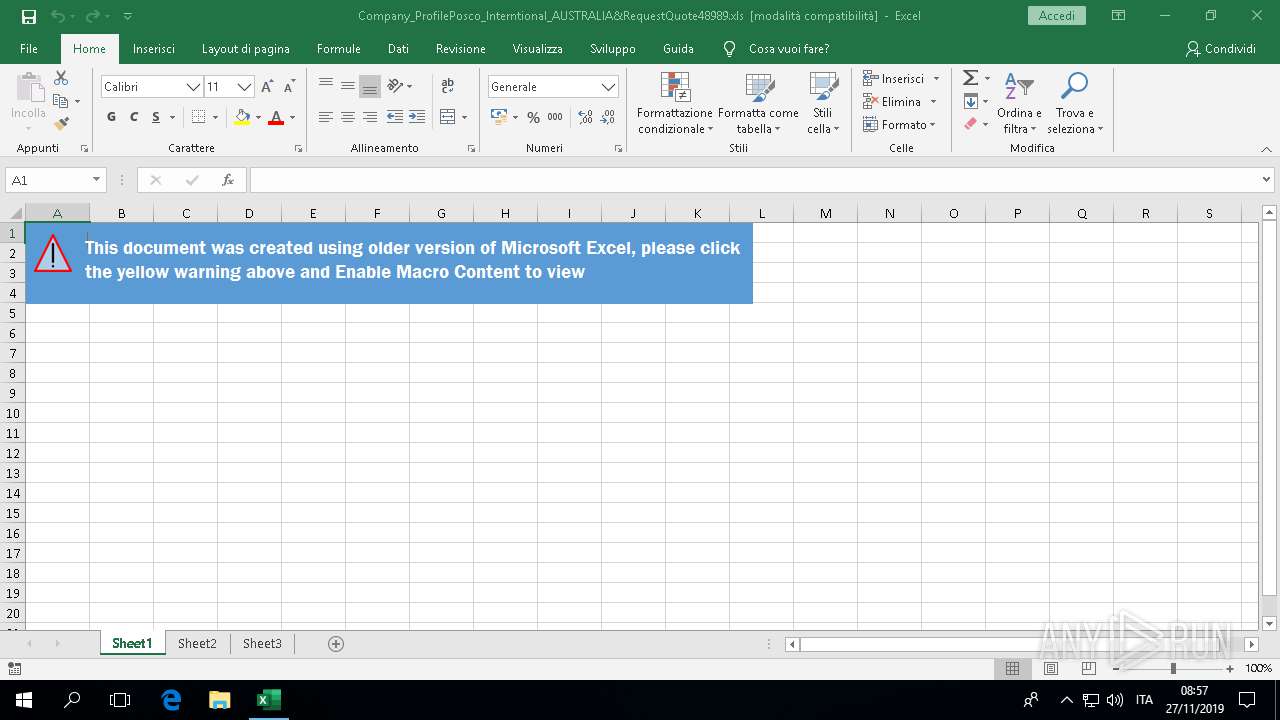Screen dimensions: 1280x720
Task: Switch to Page Break Preview icon
Action: click(1089, 668)
